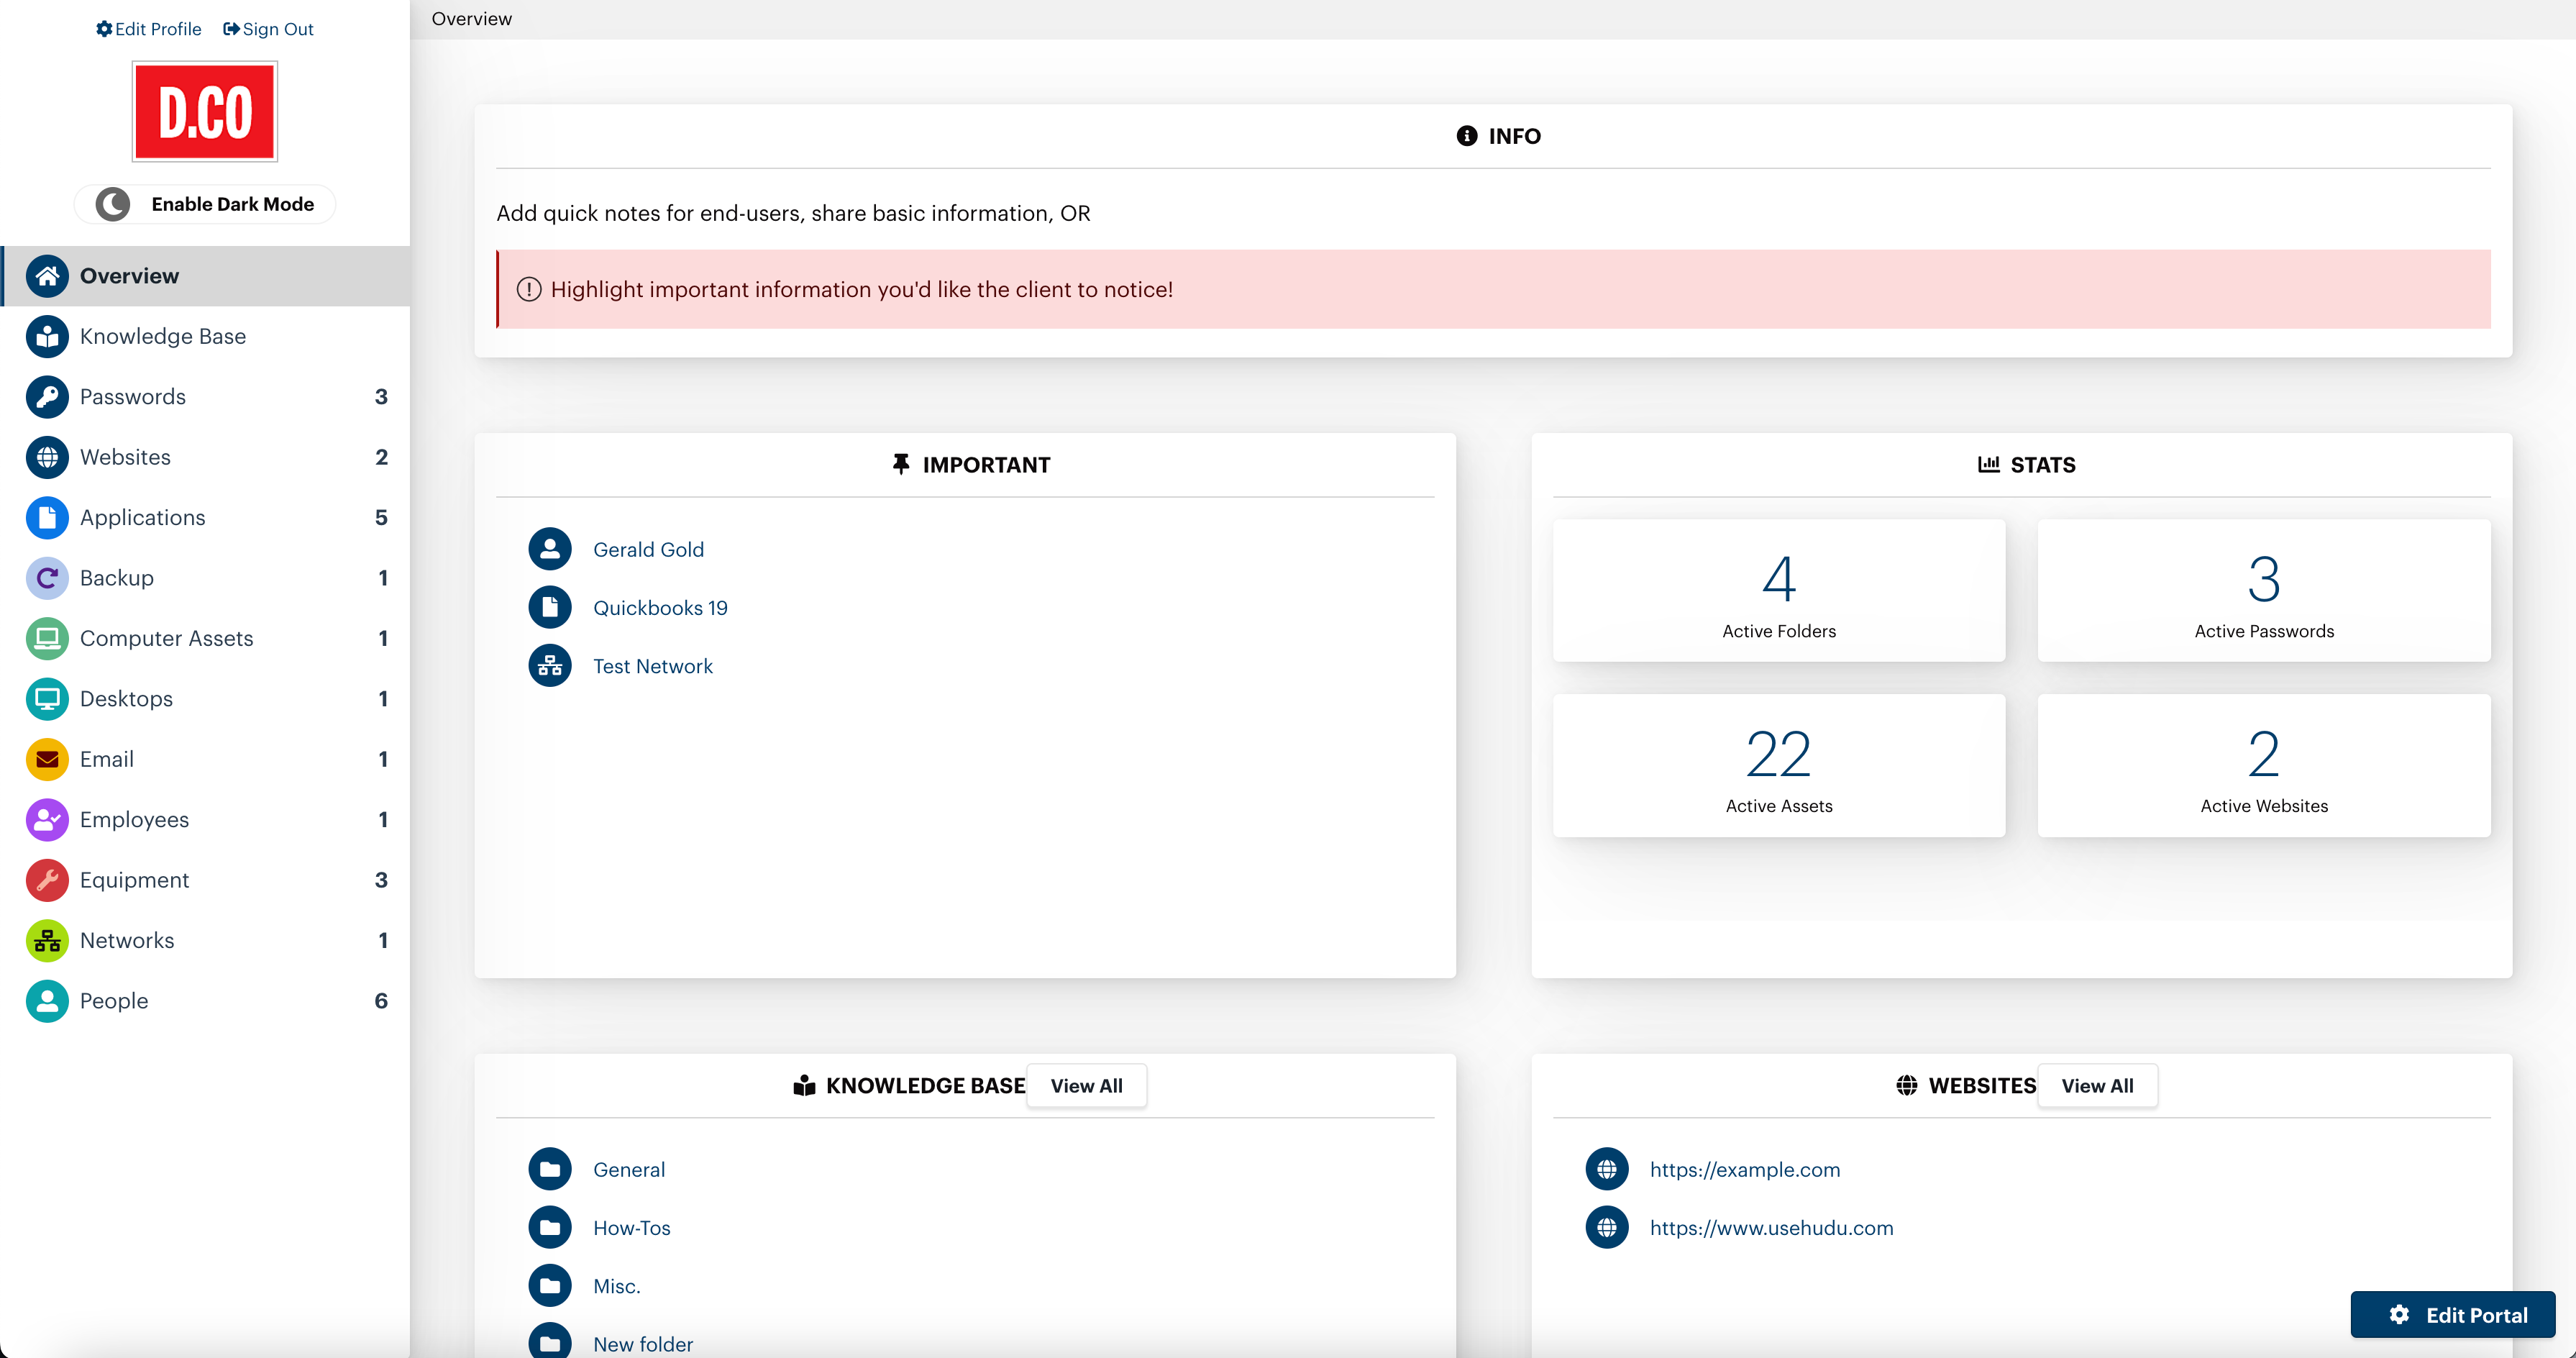Click the Applications document icon
This screenshot has width=2576, height=1358.
tap(46, 517)
